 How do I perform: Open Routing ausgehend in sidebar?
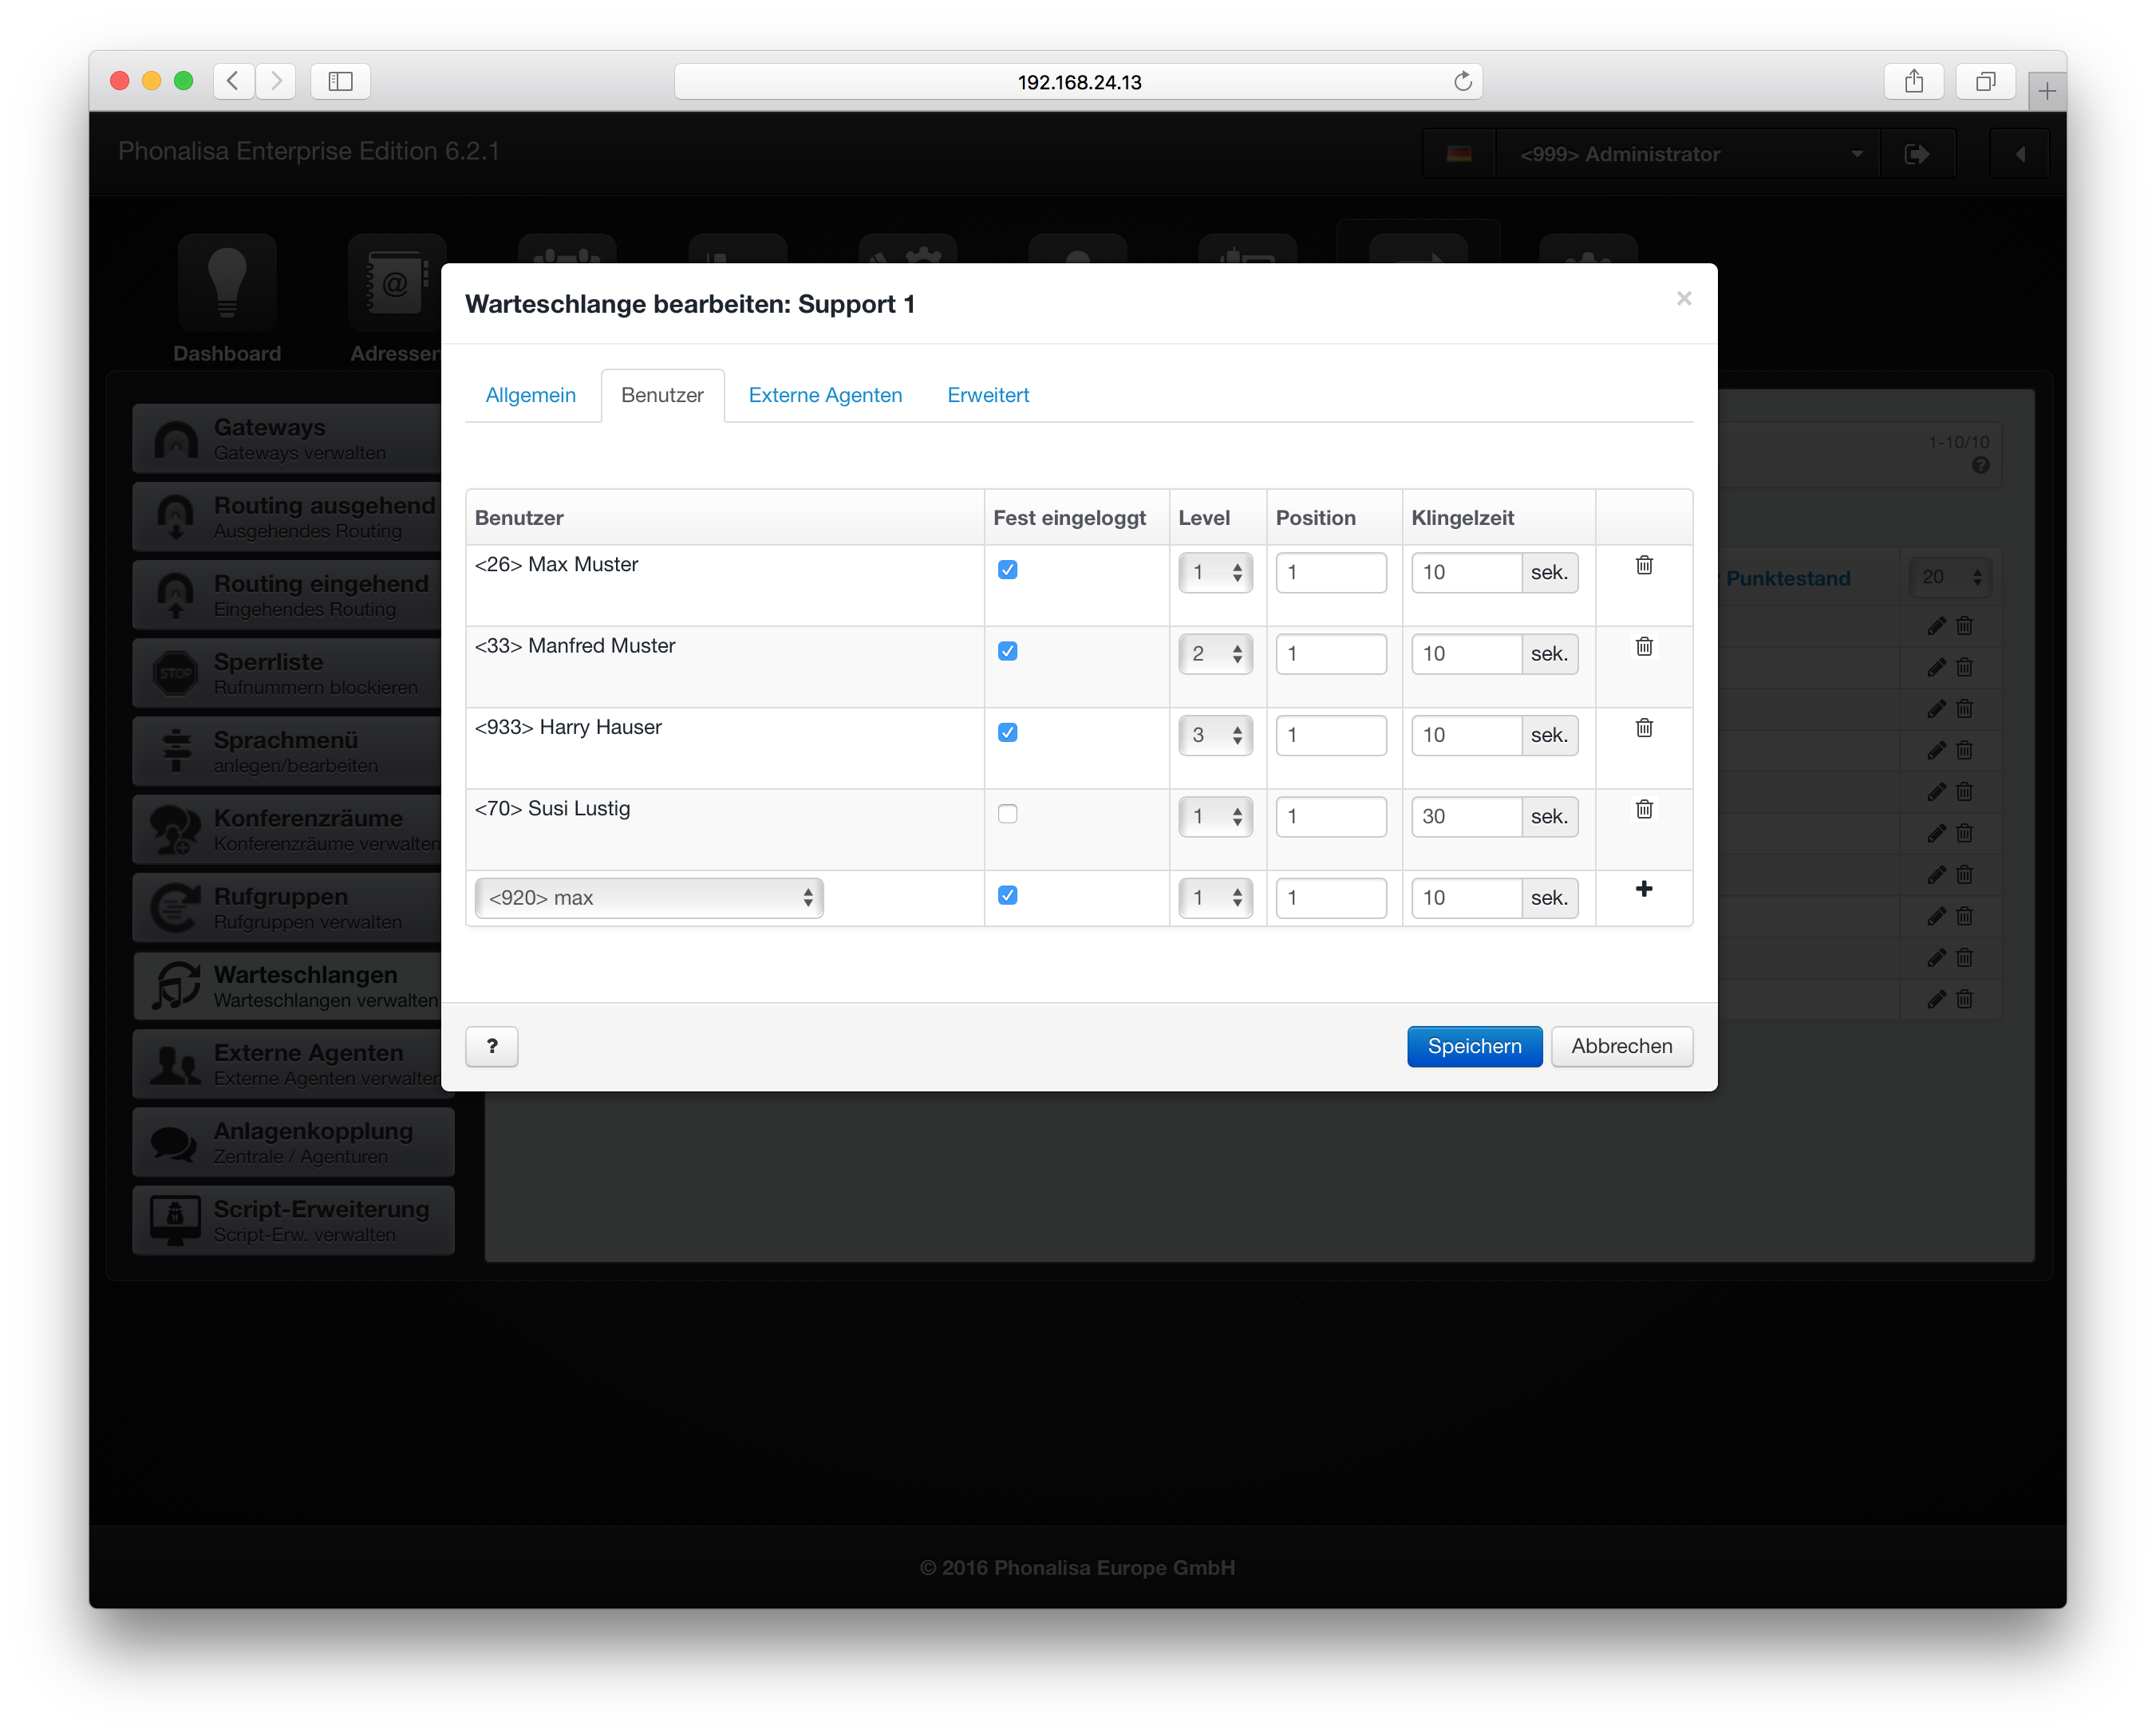point(288,516)
